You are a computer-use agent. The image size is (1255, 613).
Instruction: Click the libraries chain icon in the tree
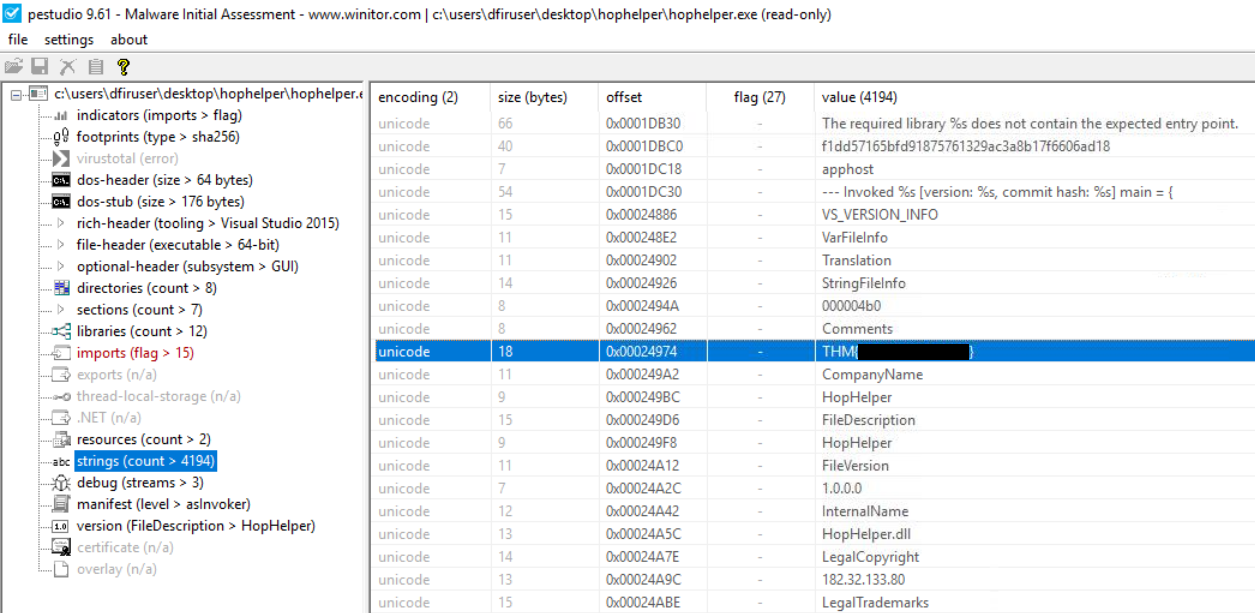[x=61, y=331]
